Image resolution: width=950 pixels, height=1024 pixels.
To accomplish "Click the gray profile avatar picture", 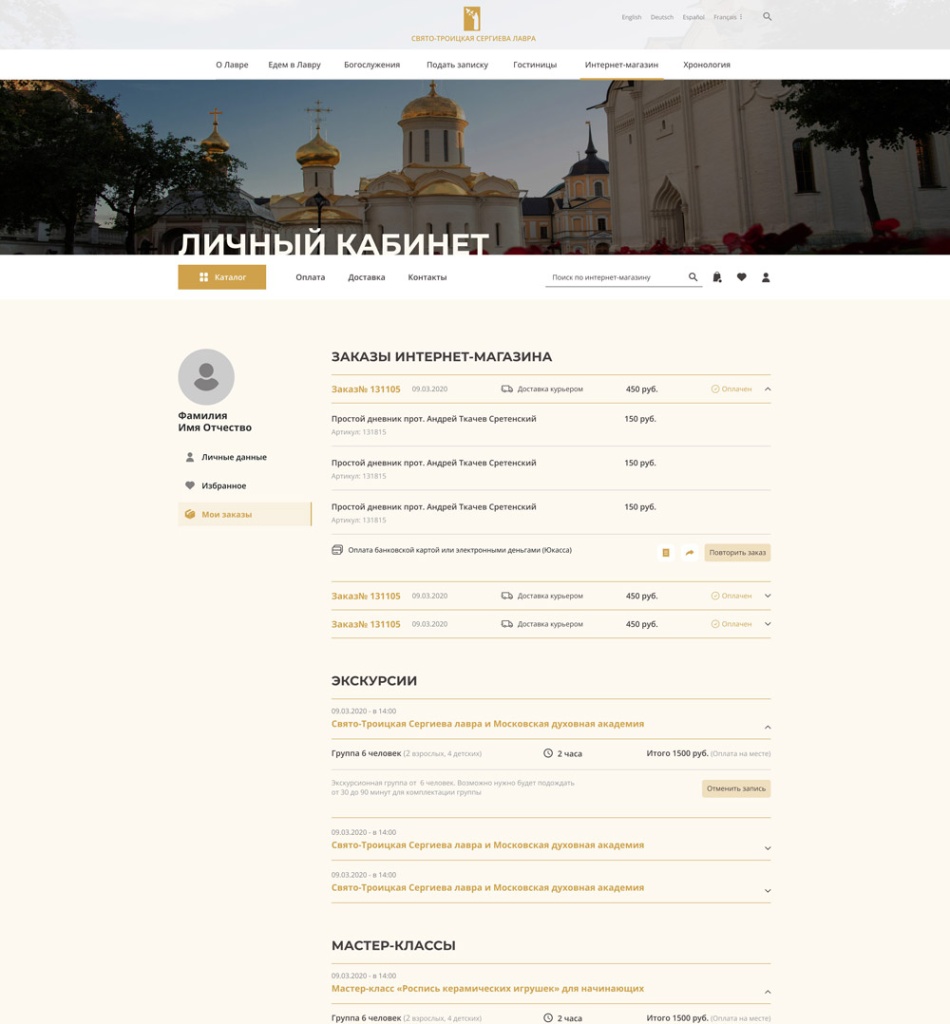I will click(206, 377).
